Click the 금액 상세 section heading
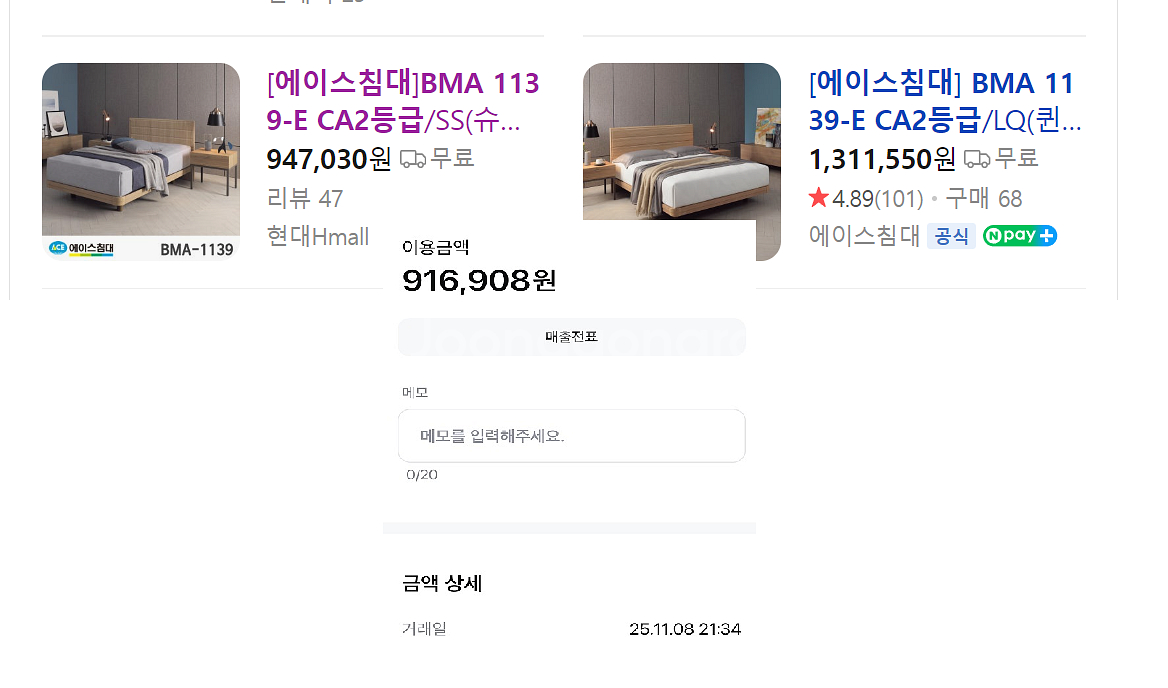Image resolution: width=1168 pixels, height=688 pixels. [x=441, y=583]
